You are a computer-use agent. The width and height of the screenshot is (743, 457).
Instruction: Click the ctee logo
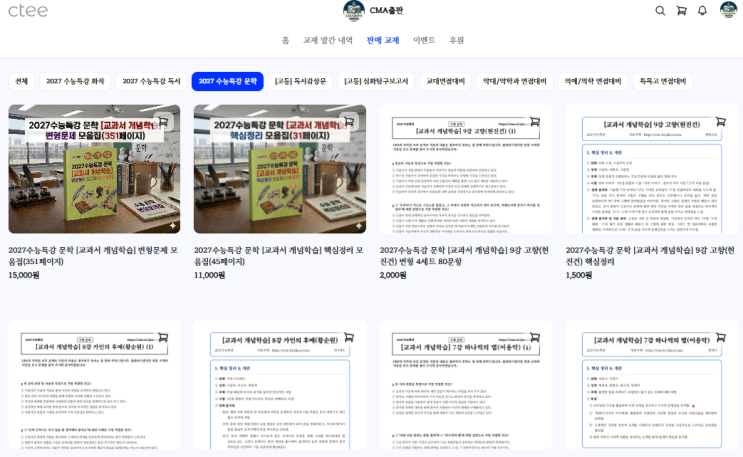coord(28,10)
